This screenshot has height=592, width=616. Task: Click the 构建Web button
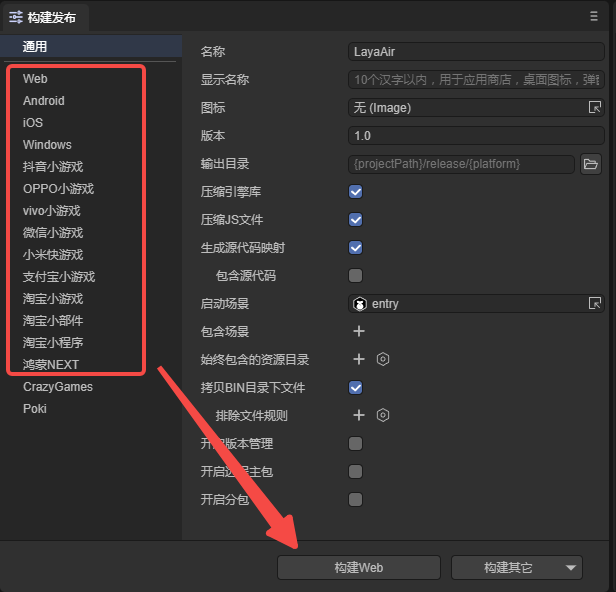point(359,567)
